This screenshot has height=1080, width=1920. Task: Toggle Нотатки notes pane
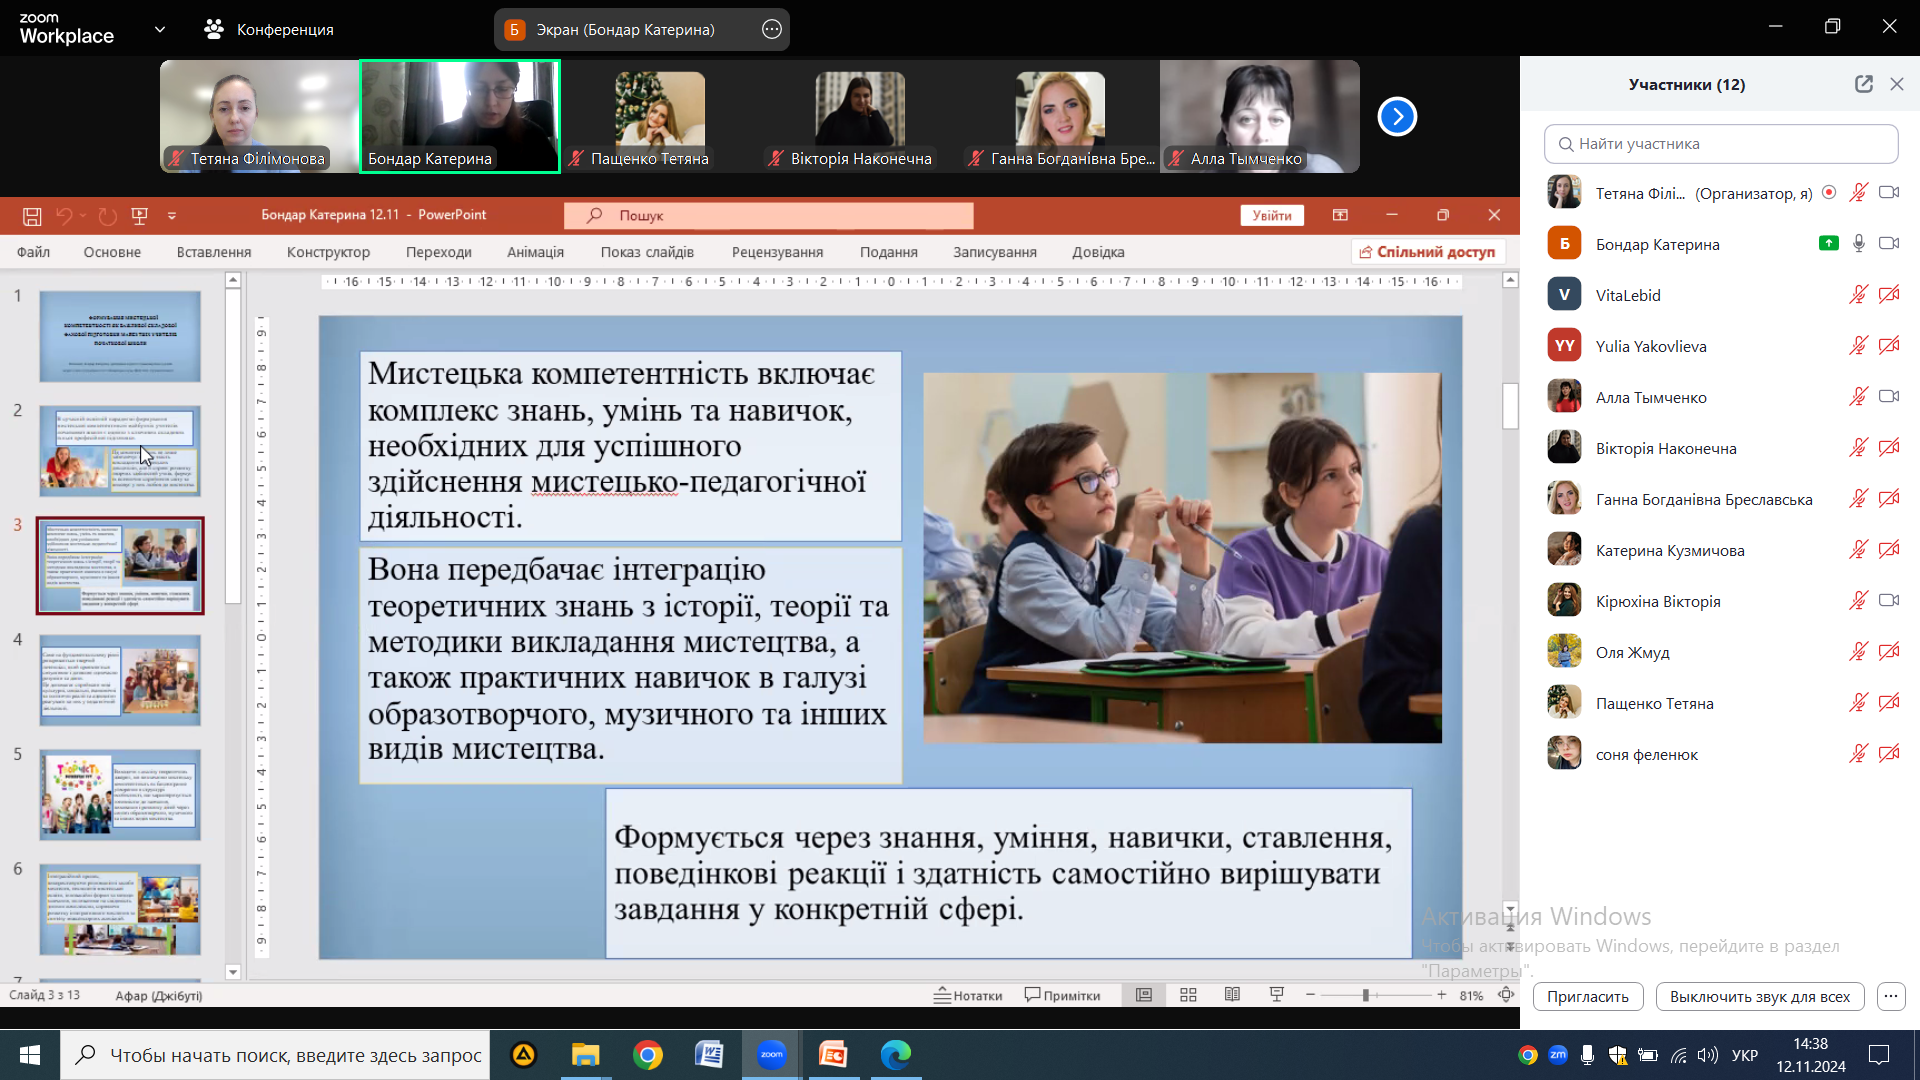(x=968, y=995)
